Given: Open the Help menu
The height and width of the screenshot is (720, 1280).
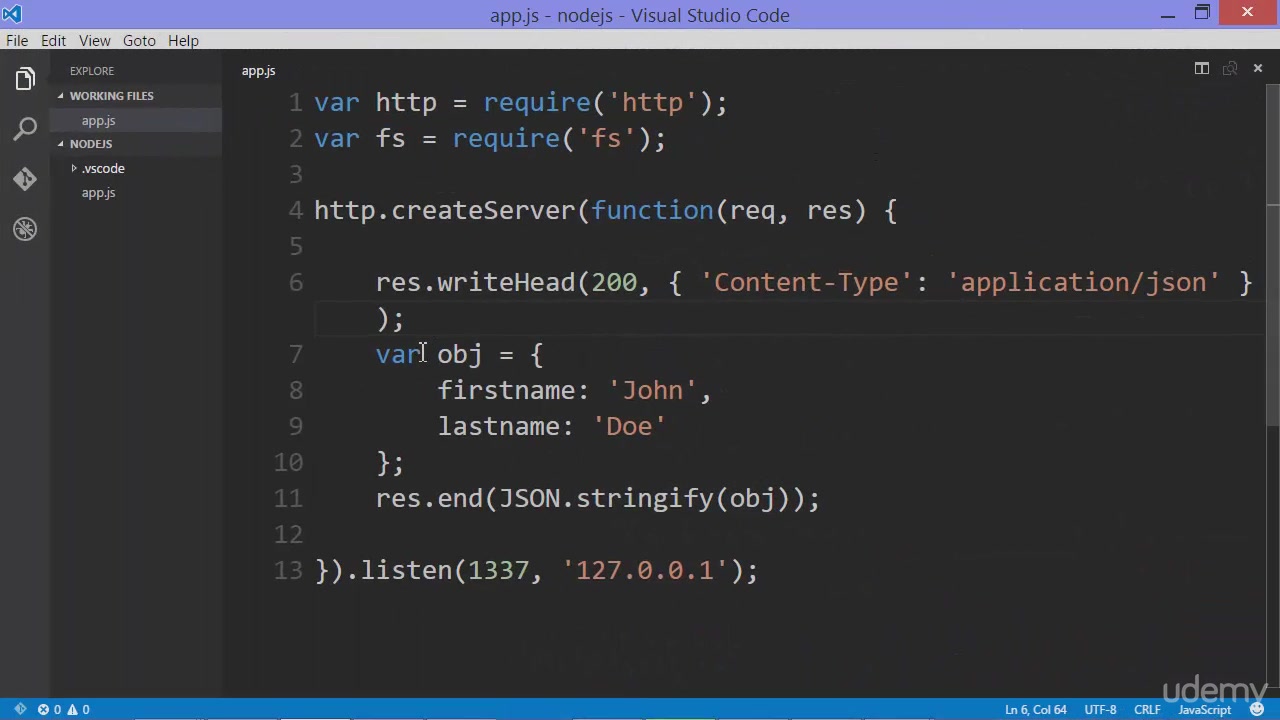Looking at the screenshot, I should tap(183, 40).
